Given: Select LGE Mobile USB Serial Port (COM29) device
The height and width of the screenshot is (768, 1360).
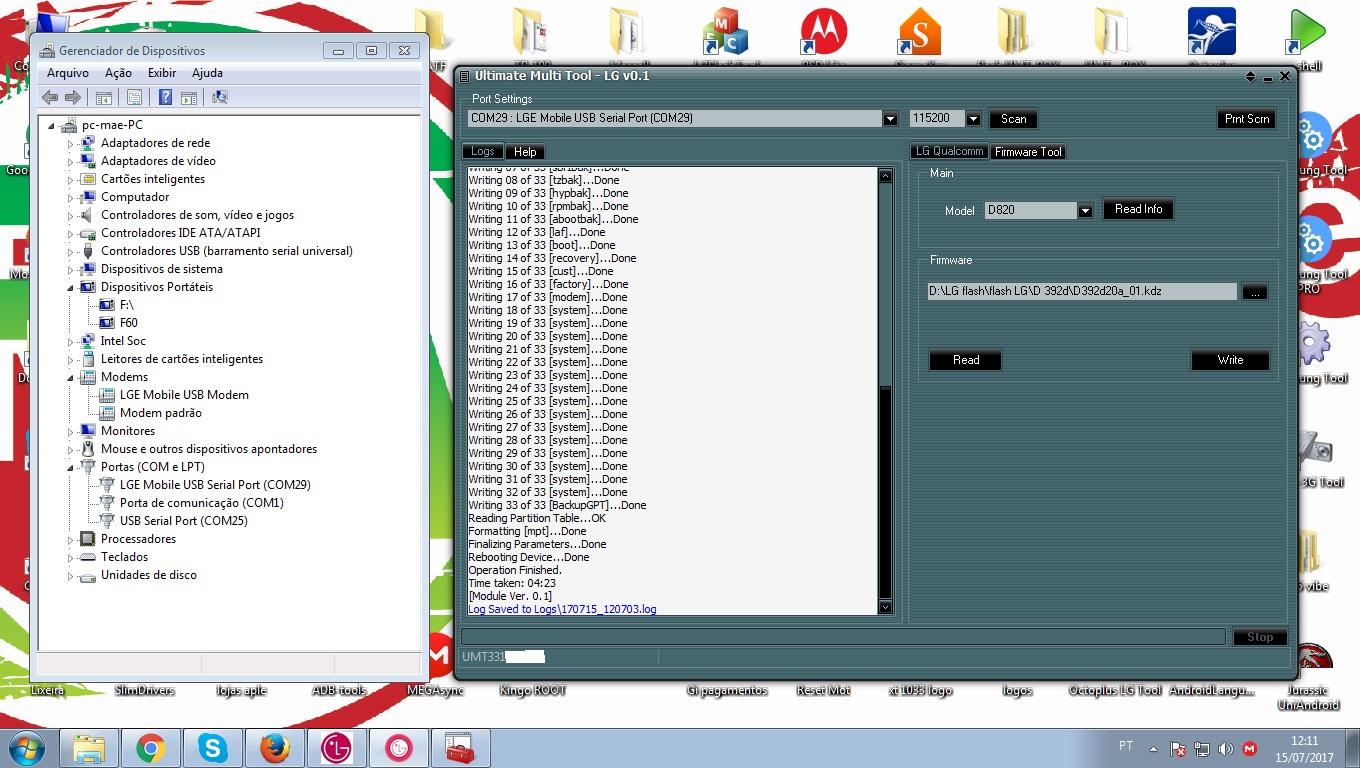Looking at the screenshot, I should pos(215,485).
